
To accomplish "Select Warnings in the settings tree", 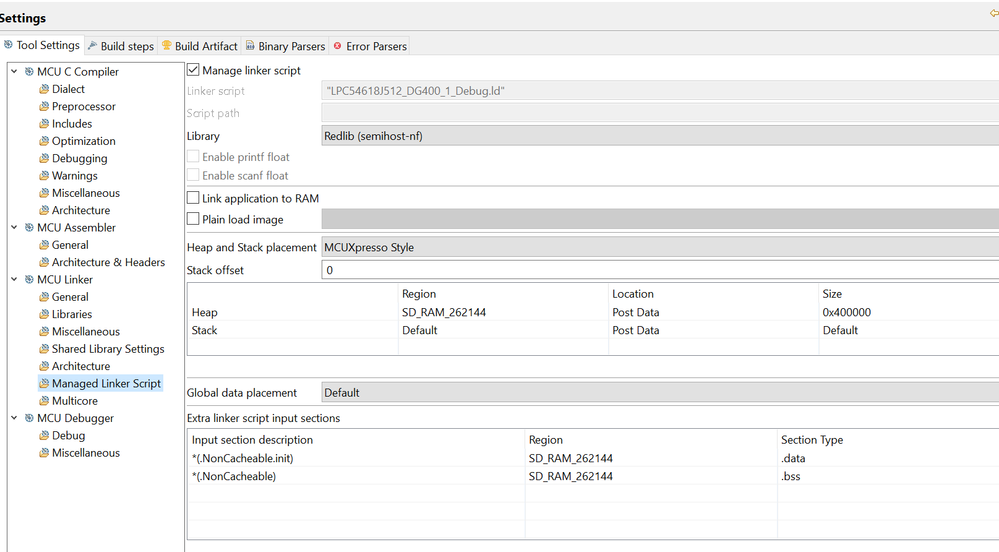I will tap(75, 176).
